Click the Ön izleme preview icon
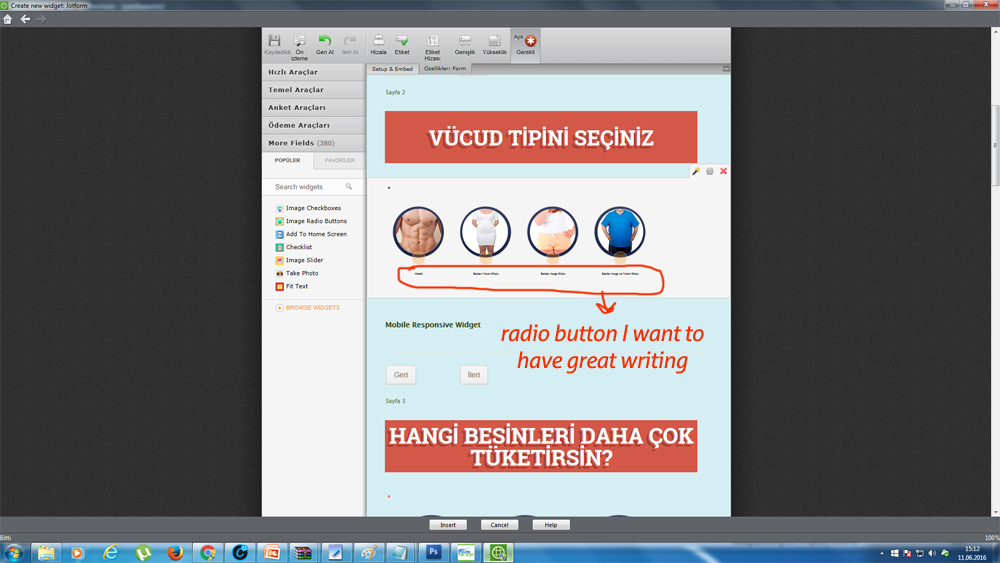 (299, 45)
